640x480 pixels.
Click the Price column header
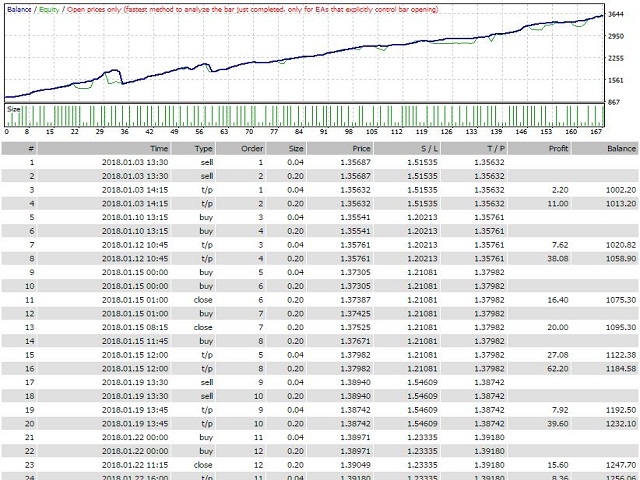[x=340, y=149]
